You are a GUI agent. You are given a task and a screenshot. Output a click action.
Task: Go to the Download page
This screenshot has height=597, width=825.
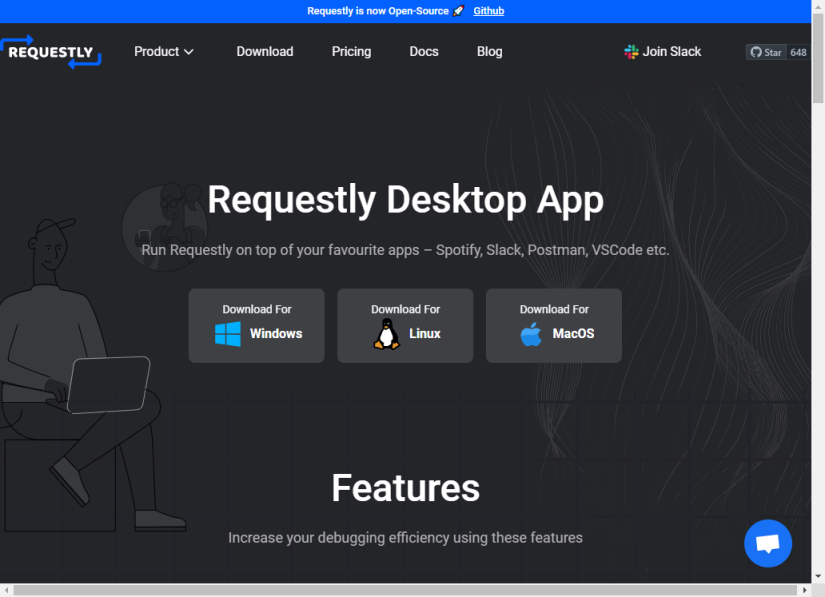pyautogui.click(x=265, y=52)
